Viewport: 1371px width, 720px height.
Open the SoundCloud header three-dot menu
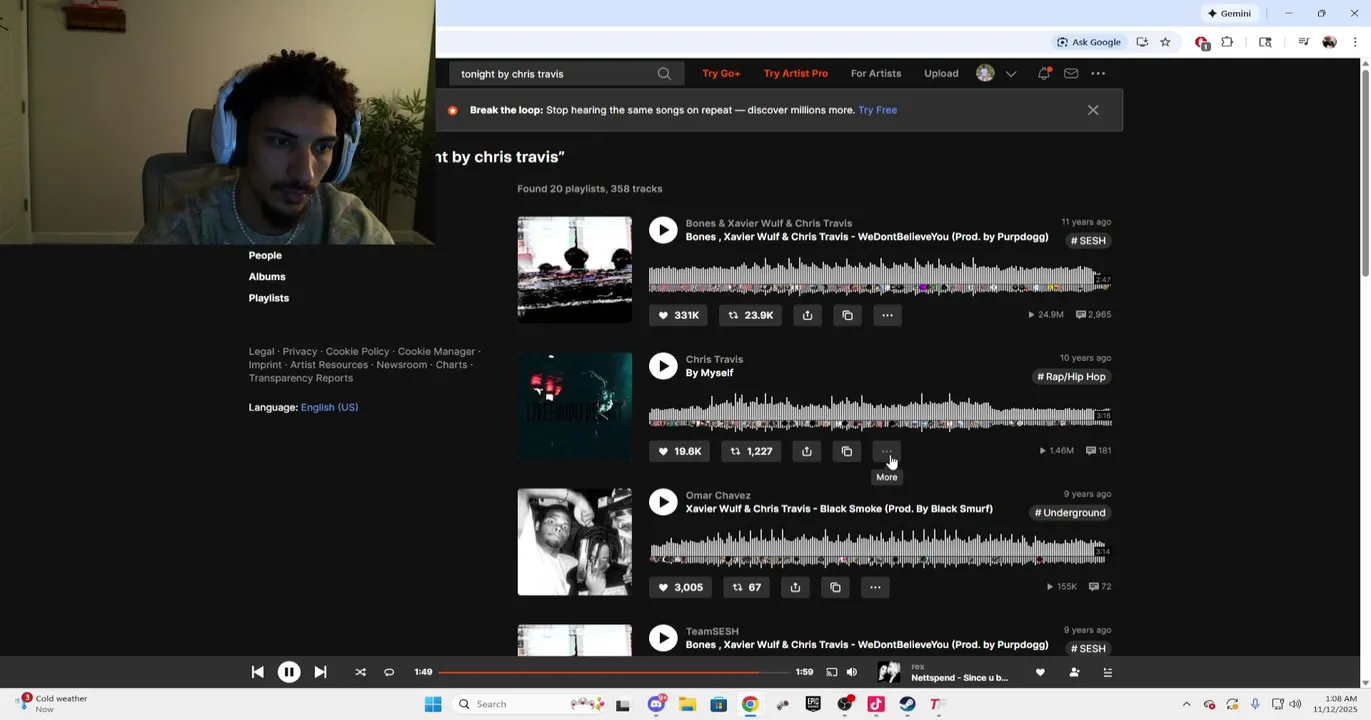point(1098,73)
